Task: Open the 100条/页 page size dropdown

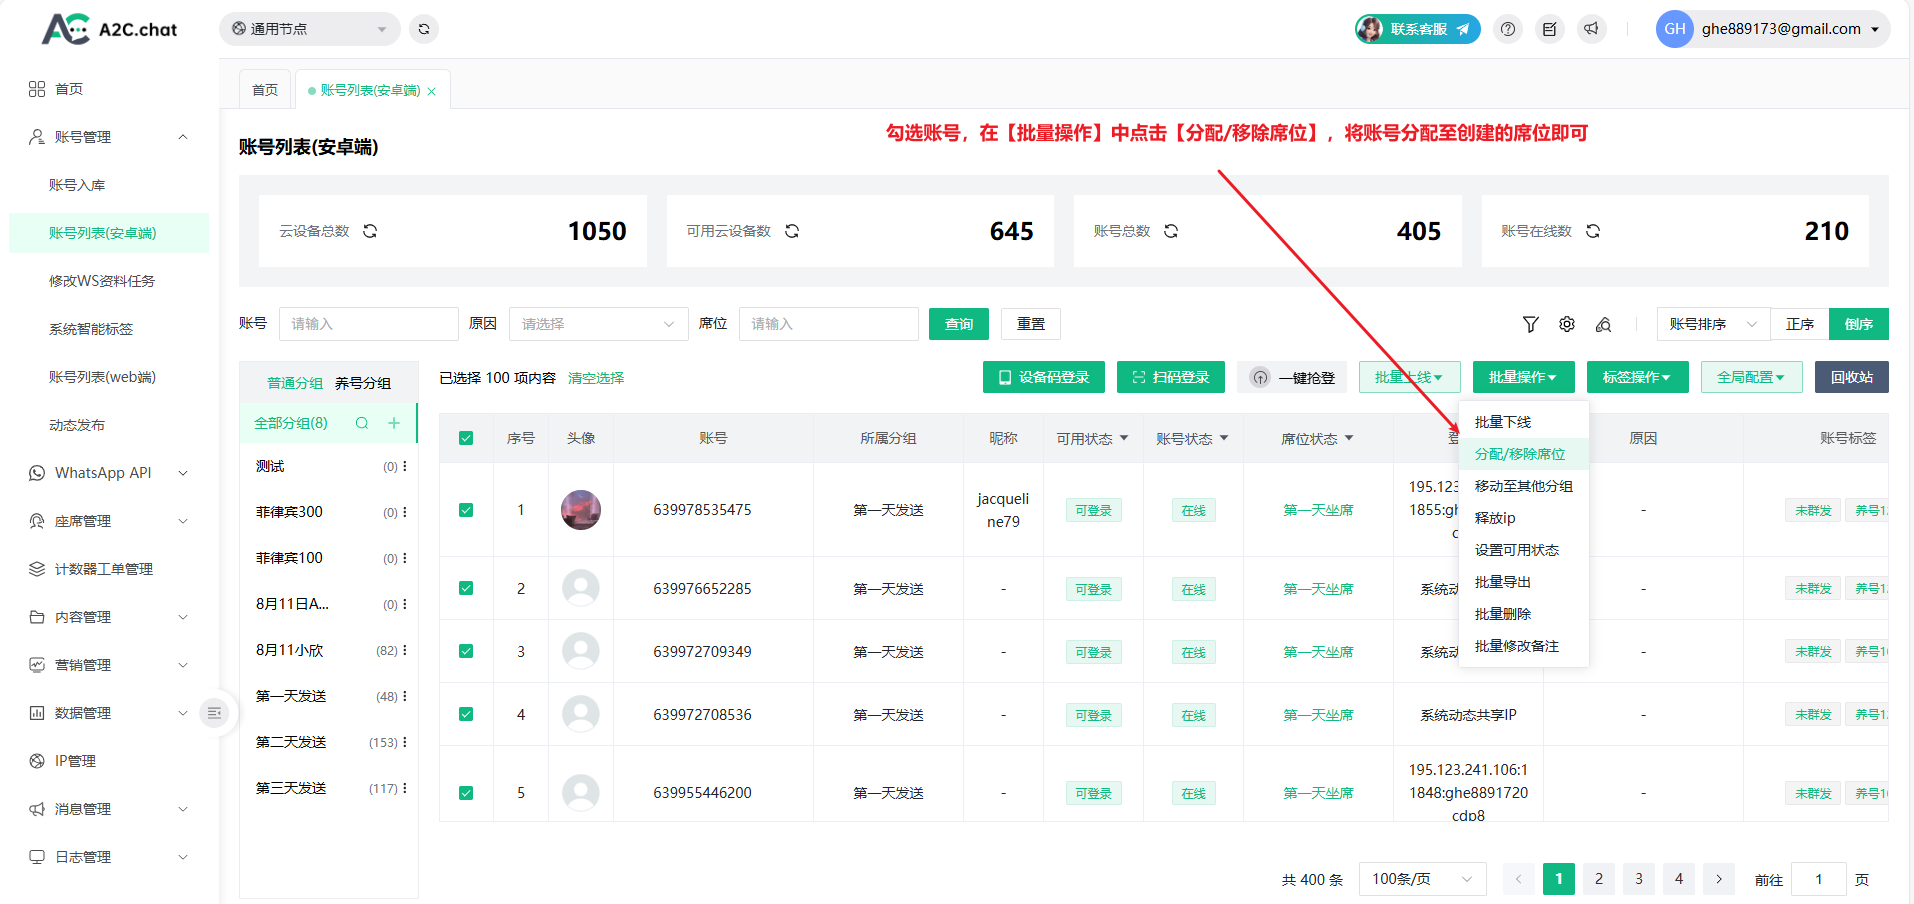Action: [1421, 879]
